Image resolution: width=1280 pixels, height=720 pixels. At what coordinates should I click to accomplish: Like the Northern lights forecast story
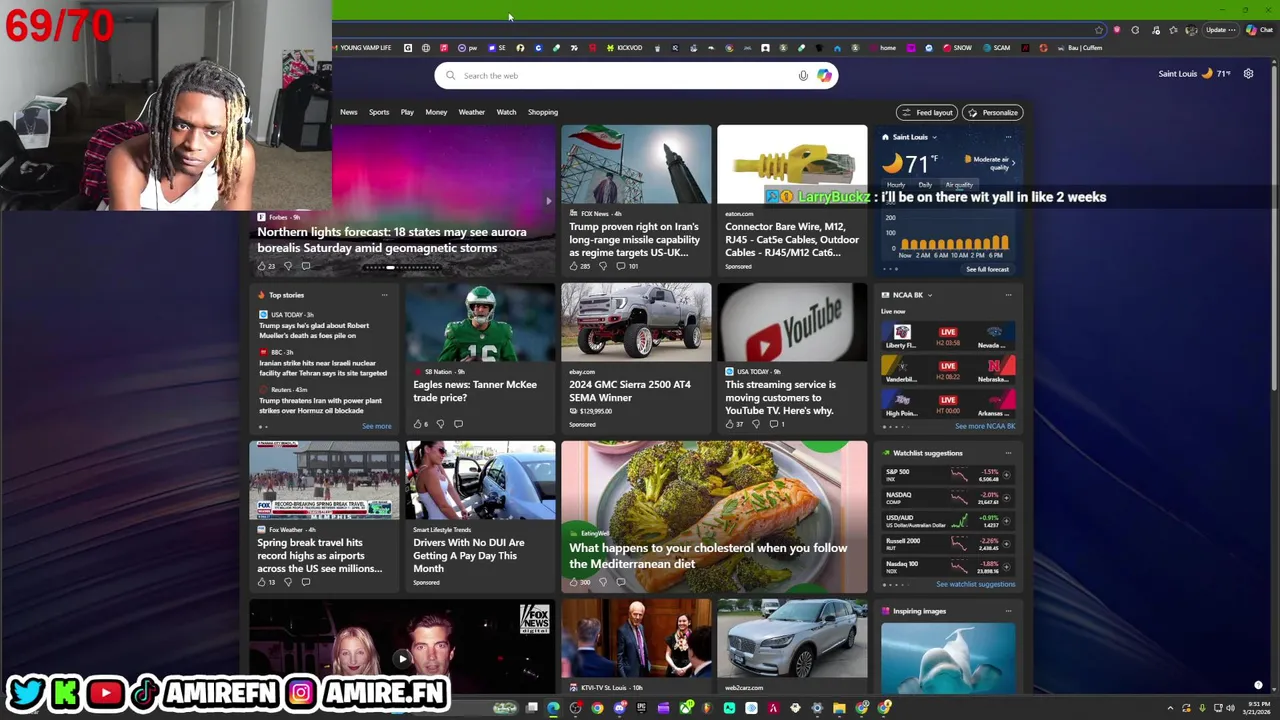pyautogui.click(x=262, y=266)
